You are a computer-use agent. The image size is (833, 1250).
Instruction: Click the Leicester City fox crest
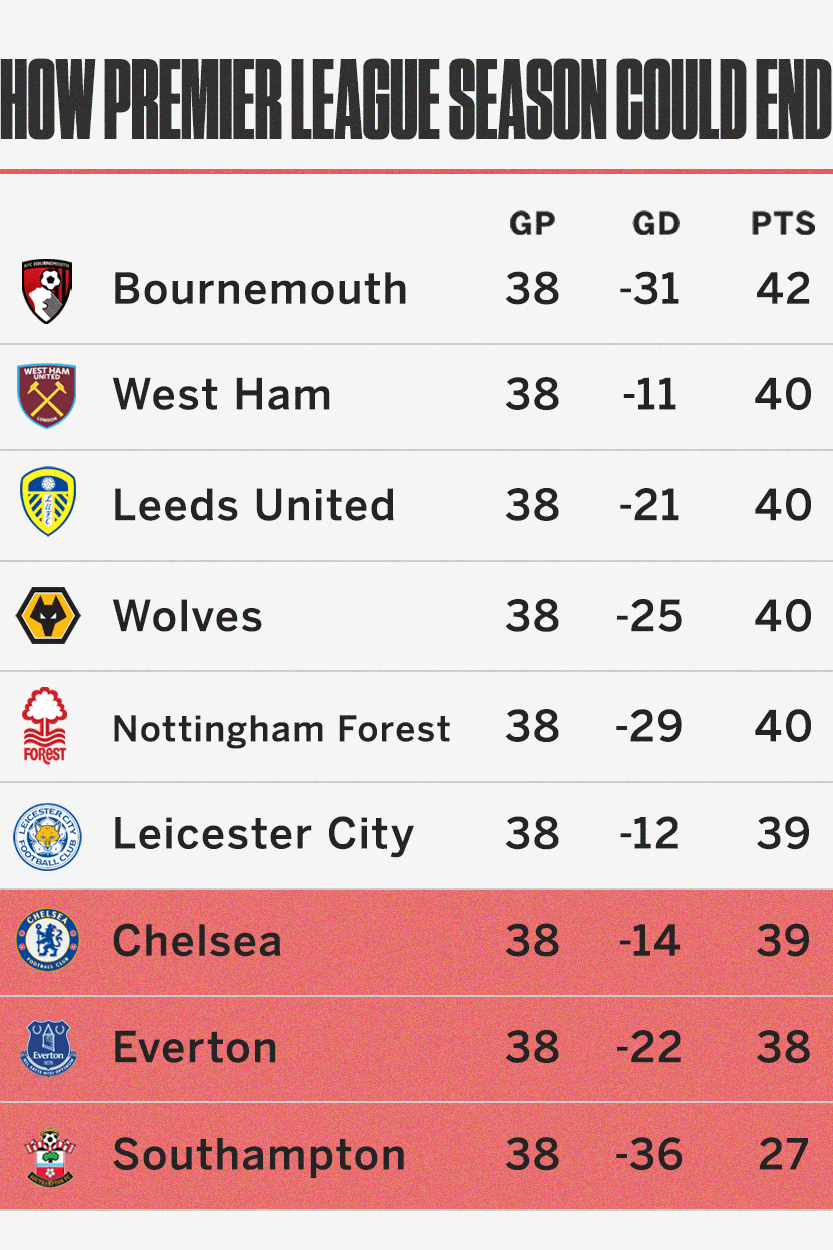(x=47, y=836)
